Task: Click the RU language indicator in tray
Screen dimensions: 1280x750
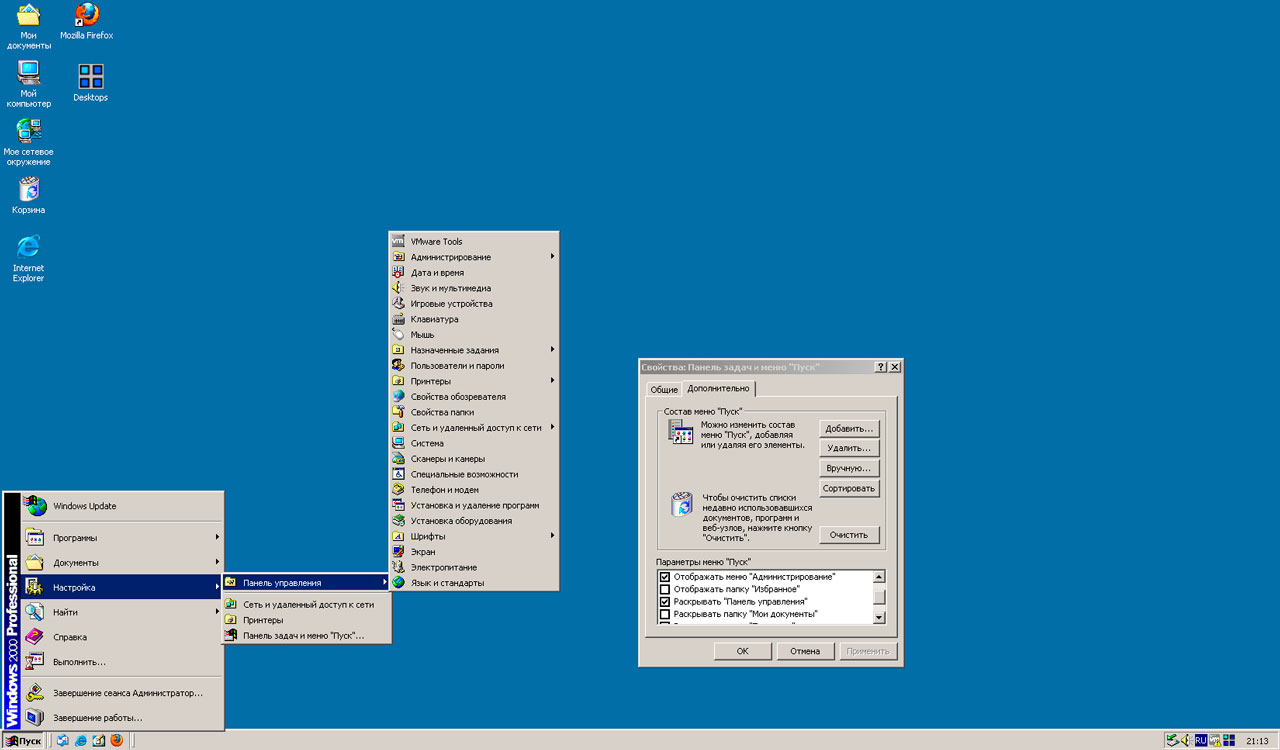Action: (1201, 741)
